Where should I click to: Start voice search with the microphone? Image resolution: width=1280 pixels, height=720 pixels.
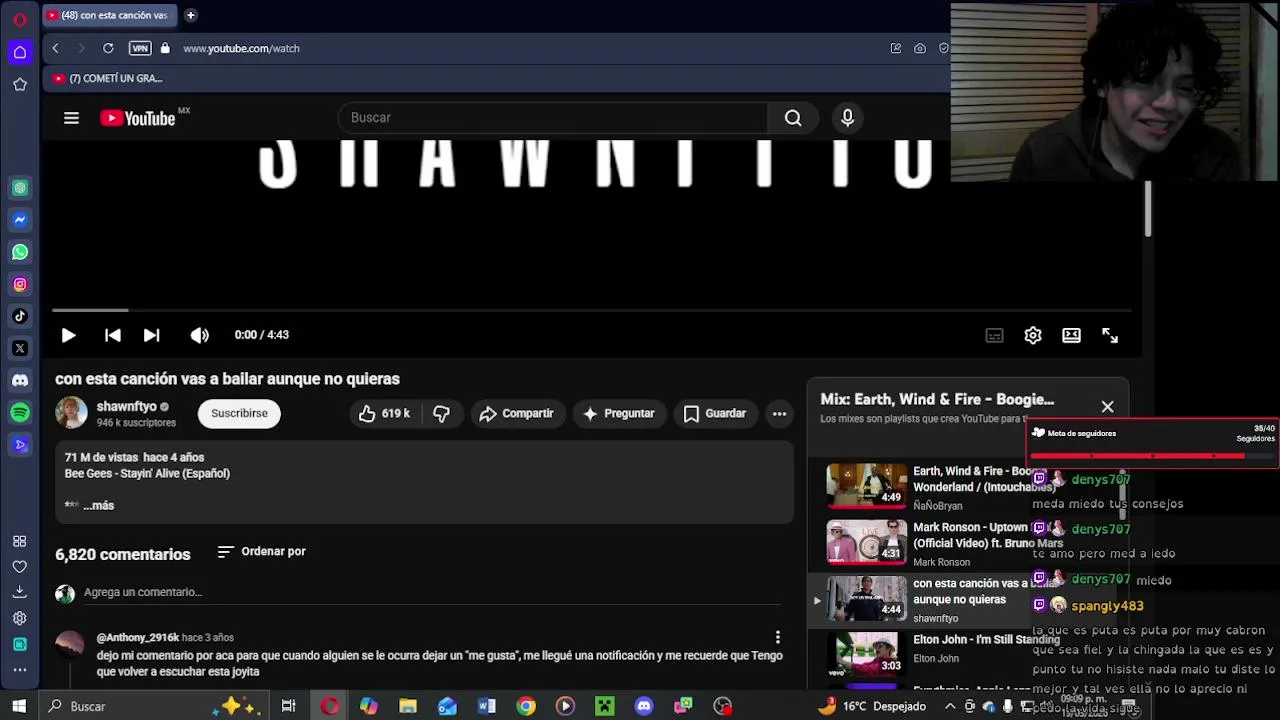pyautogui.click(x=847, y=118)
